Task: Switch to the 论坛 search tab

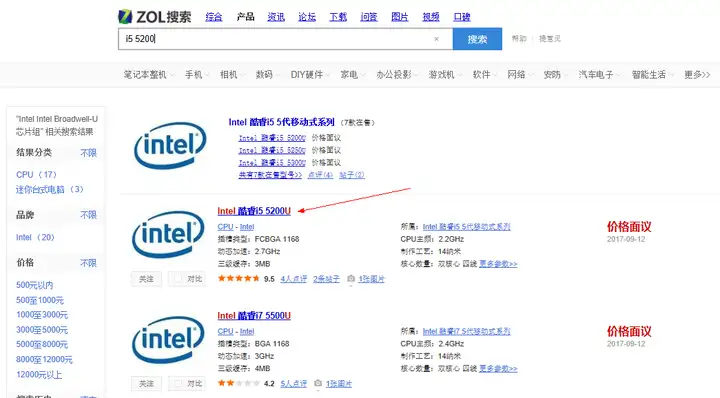Action: pyautogui.click(x=307, y=17)
